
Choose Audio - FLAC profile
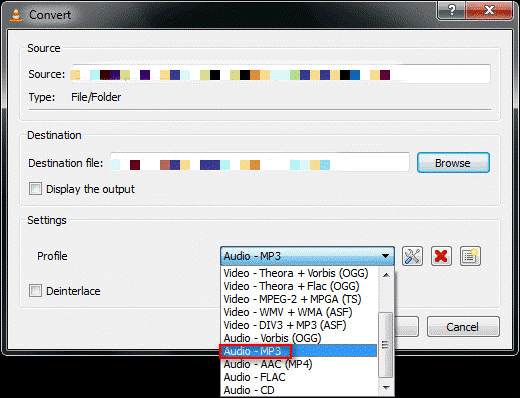(299, 377)
